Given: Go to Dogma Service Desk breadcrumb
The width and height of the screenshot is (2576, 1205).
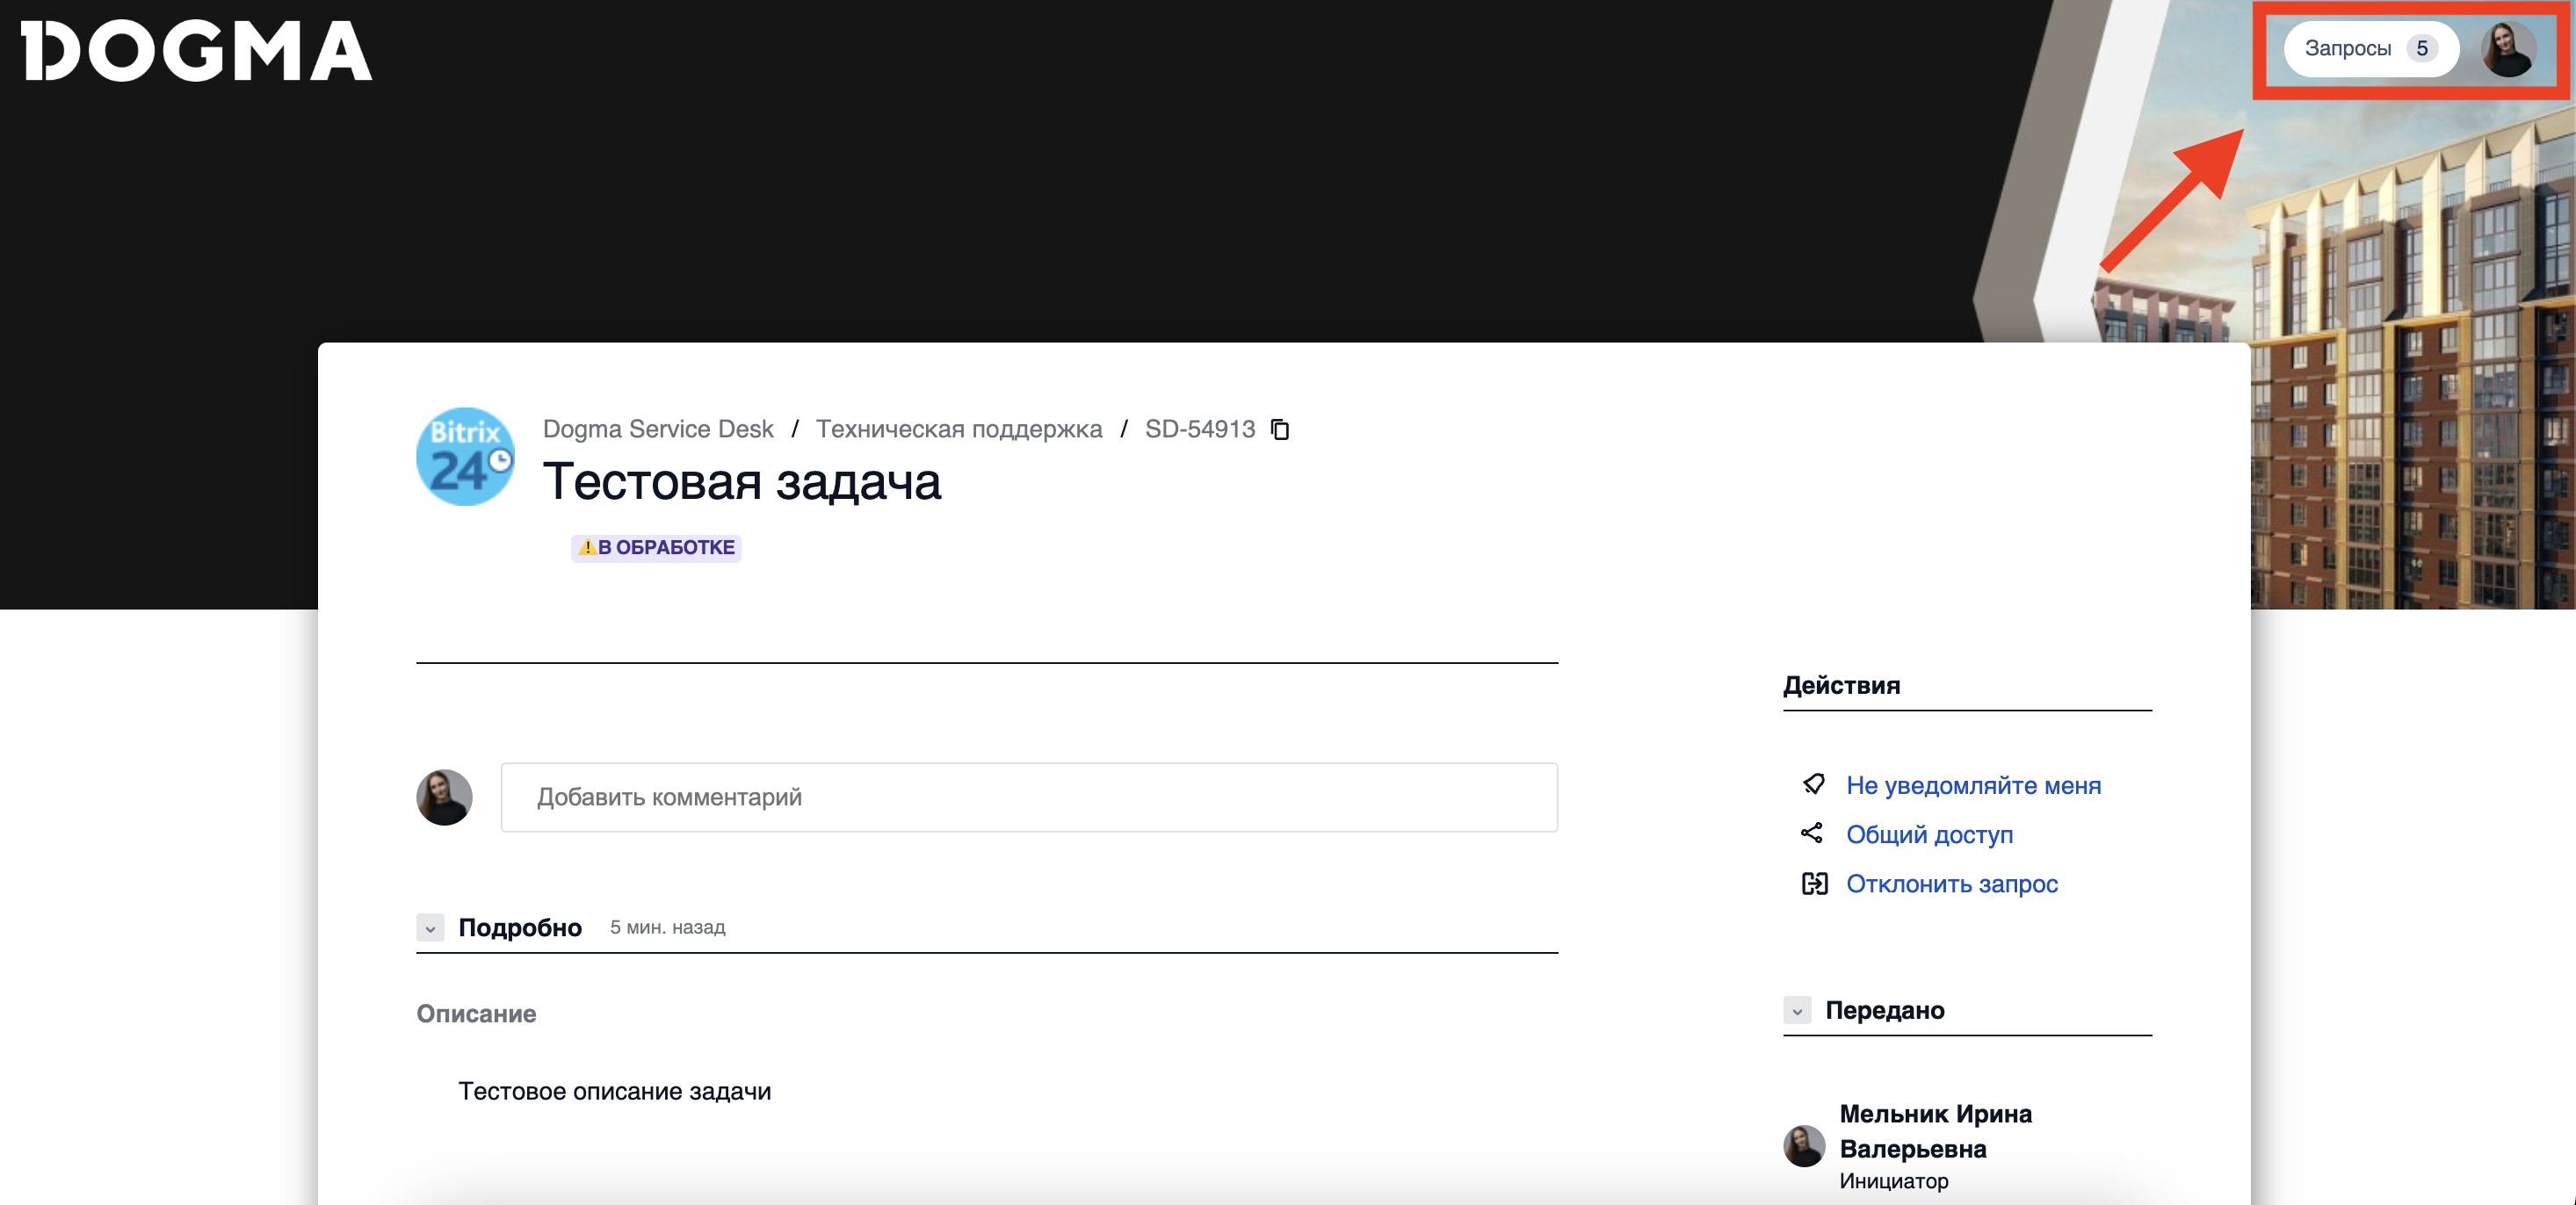Looking at the screenshot, I should click(x=657, y=429).
